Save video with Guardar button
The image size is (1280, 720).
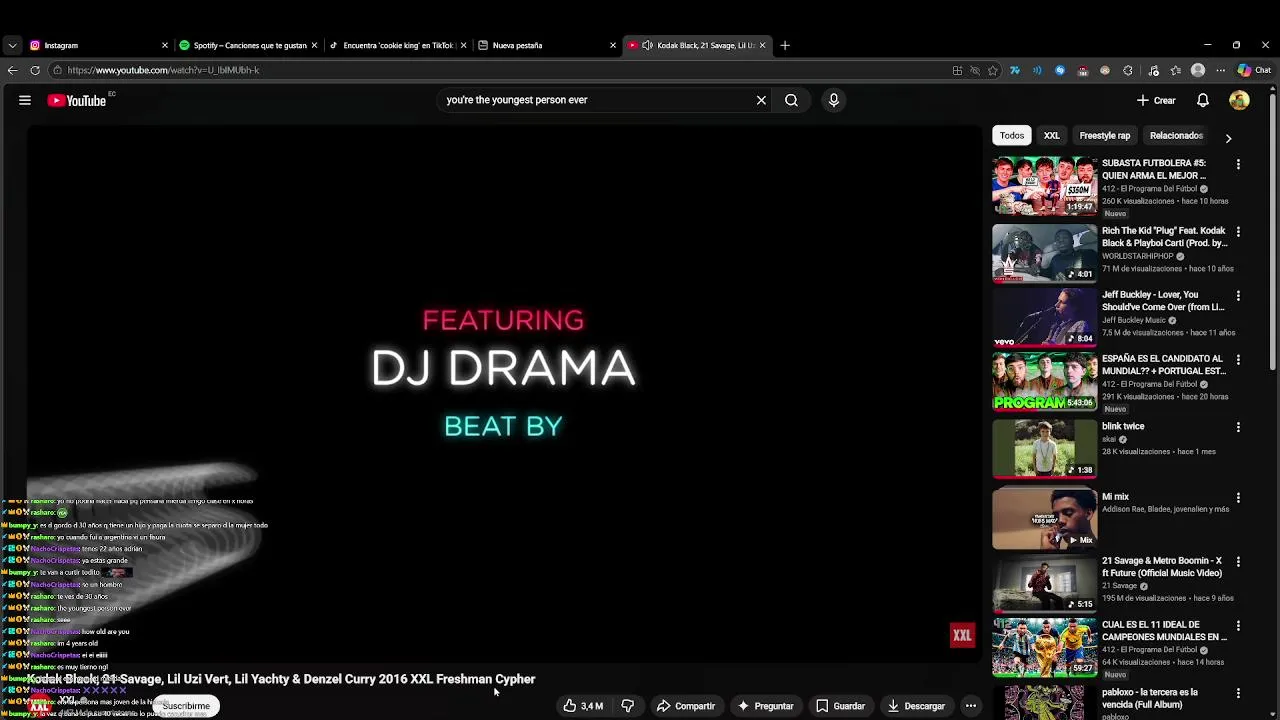(840, 706)
